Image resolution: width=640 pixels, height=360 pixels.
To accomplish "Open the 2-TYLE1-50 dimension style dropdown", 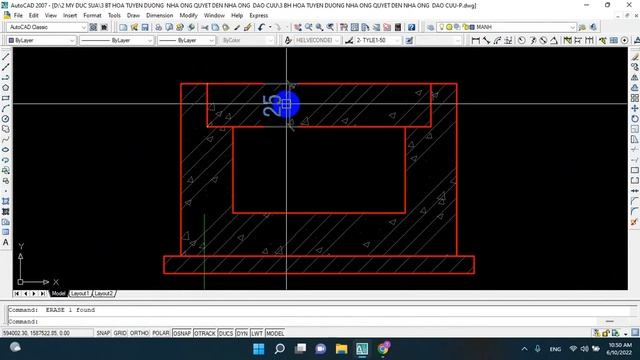I will pos(378,40).
